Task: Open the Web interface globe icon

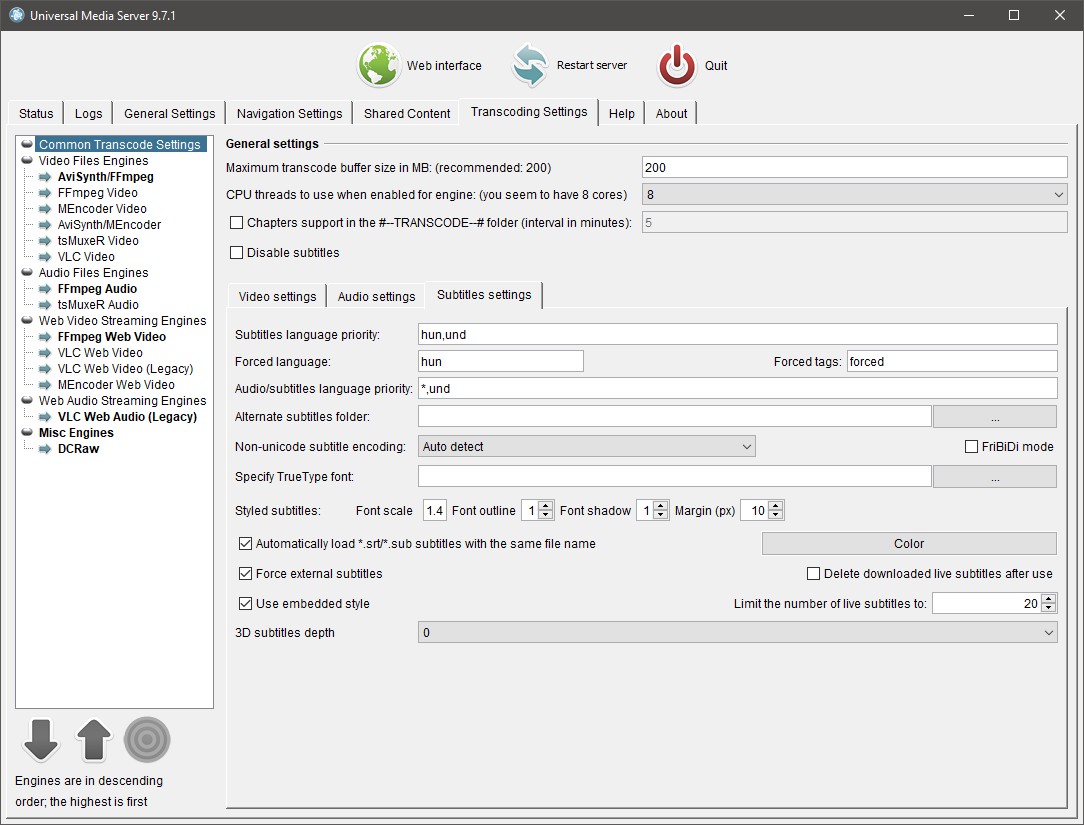Action: pyautogui.click(x=379, y=65)
